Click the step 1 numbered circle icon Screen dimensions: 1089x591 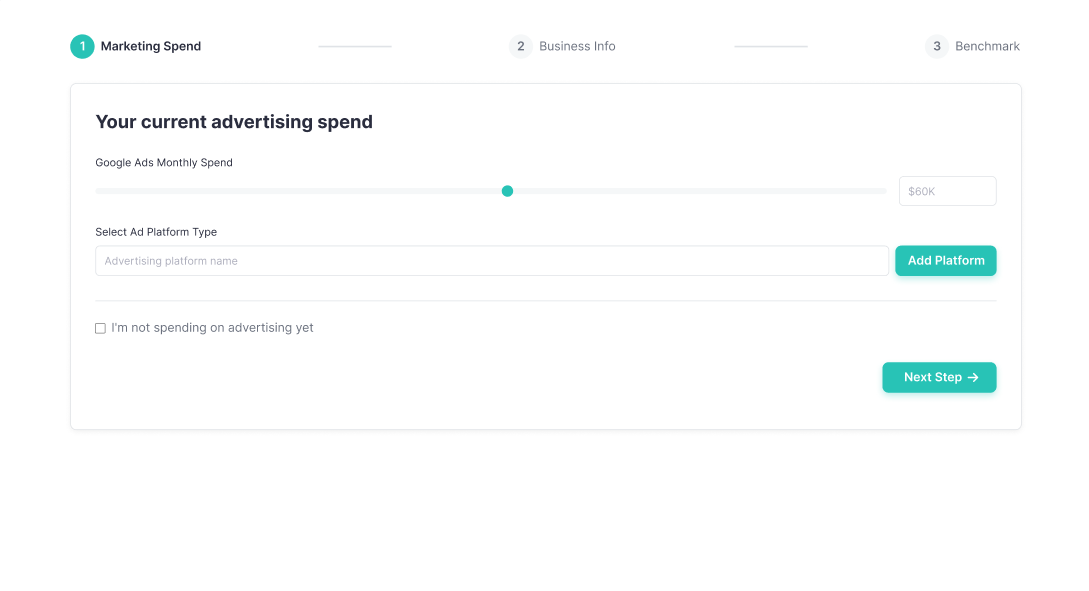[x=82, y=46]
